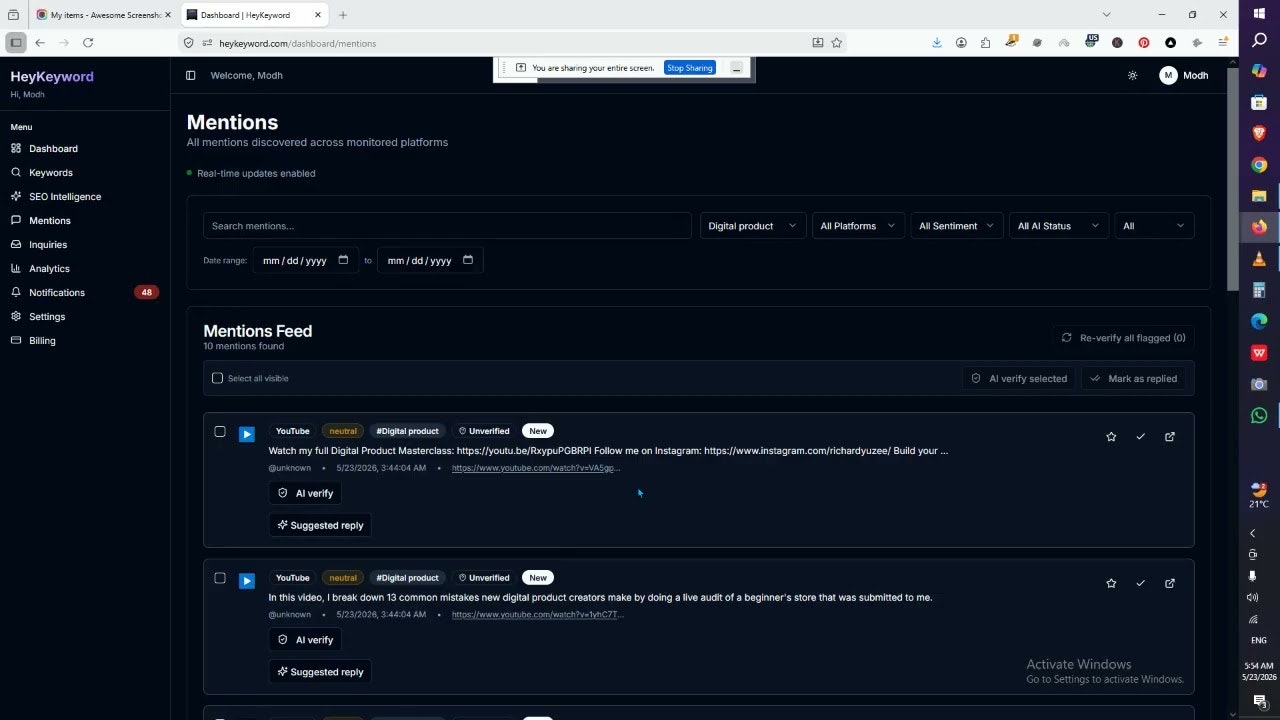Click the AI verify selected button
The image size is (1280, 720).
(x=1019, y=378)
